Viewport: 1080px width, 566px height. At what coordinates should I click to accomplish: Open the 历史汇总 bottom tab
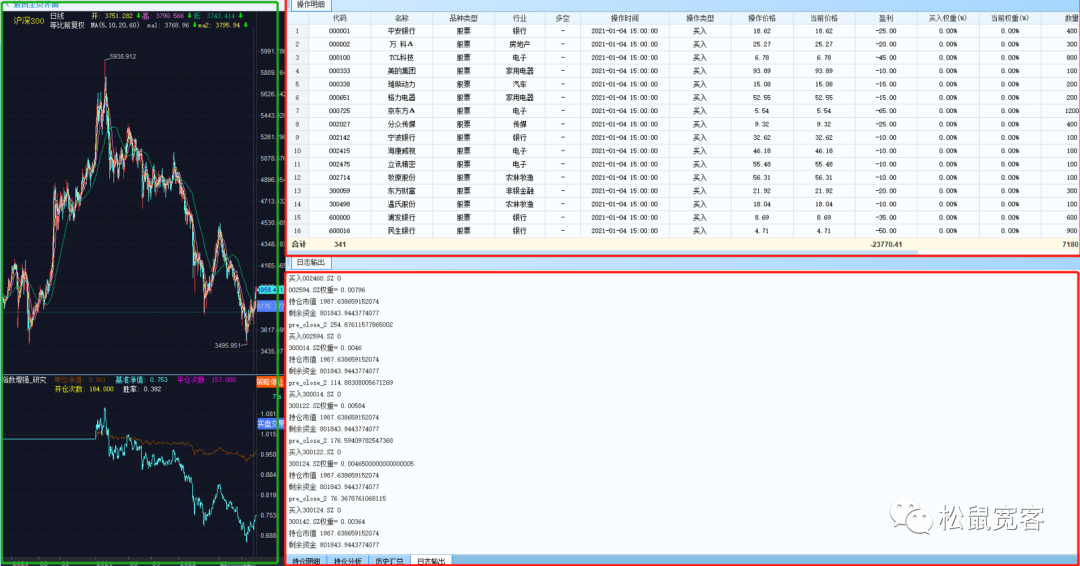coord(389,561)
